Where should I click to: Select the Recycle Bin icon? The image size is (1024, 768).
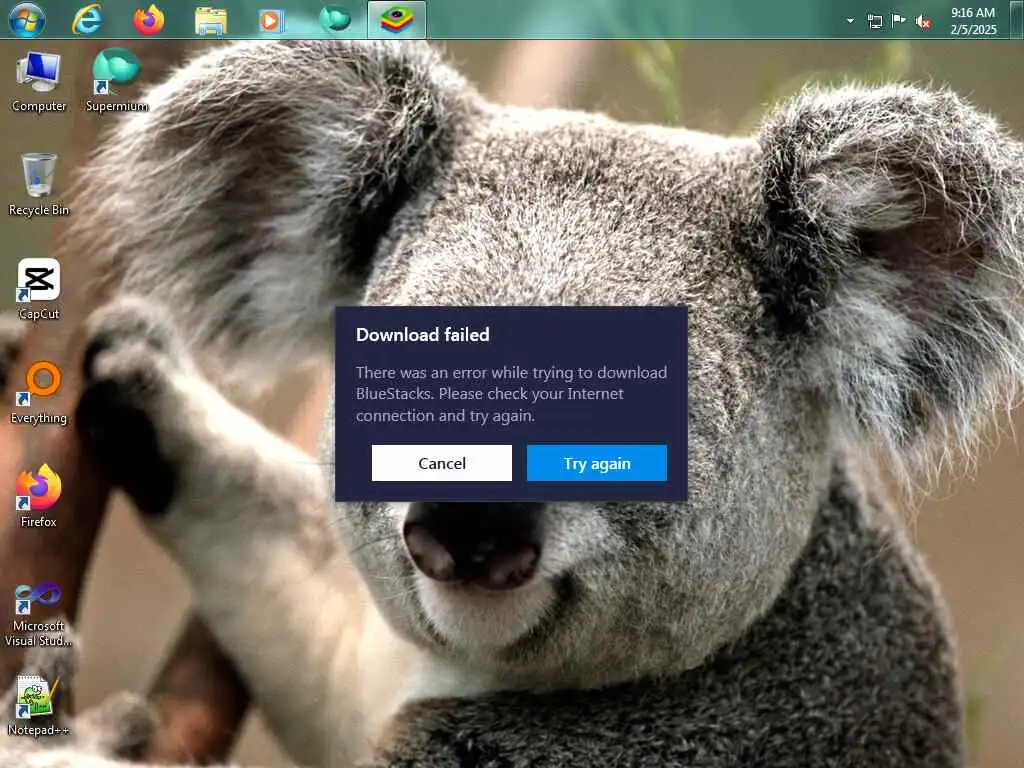[x=39, y=185]
